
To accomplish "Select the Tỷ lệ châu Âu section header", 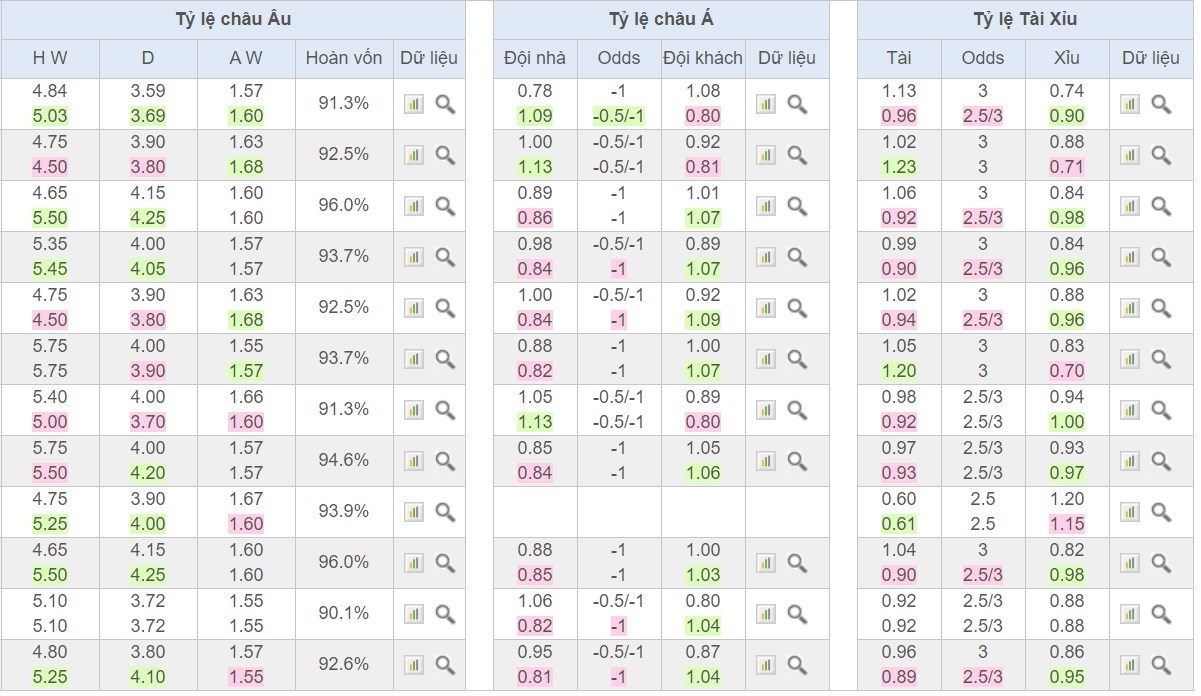I will tap(233, 20).
